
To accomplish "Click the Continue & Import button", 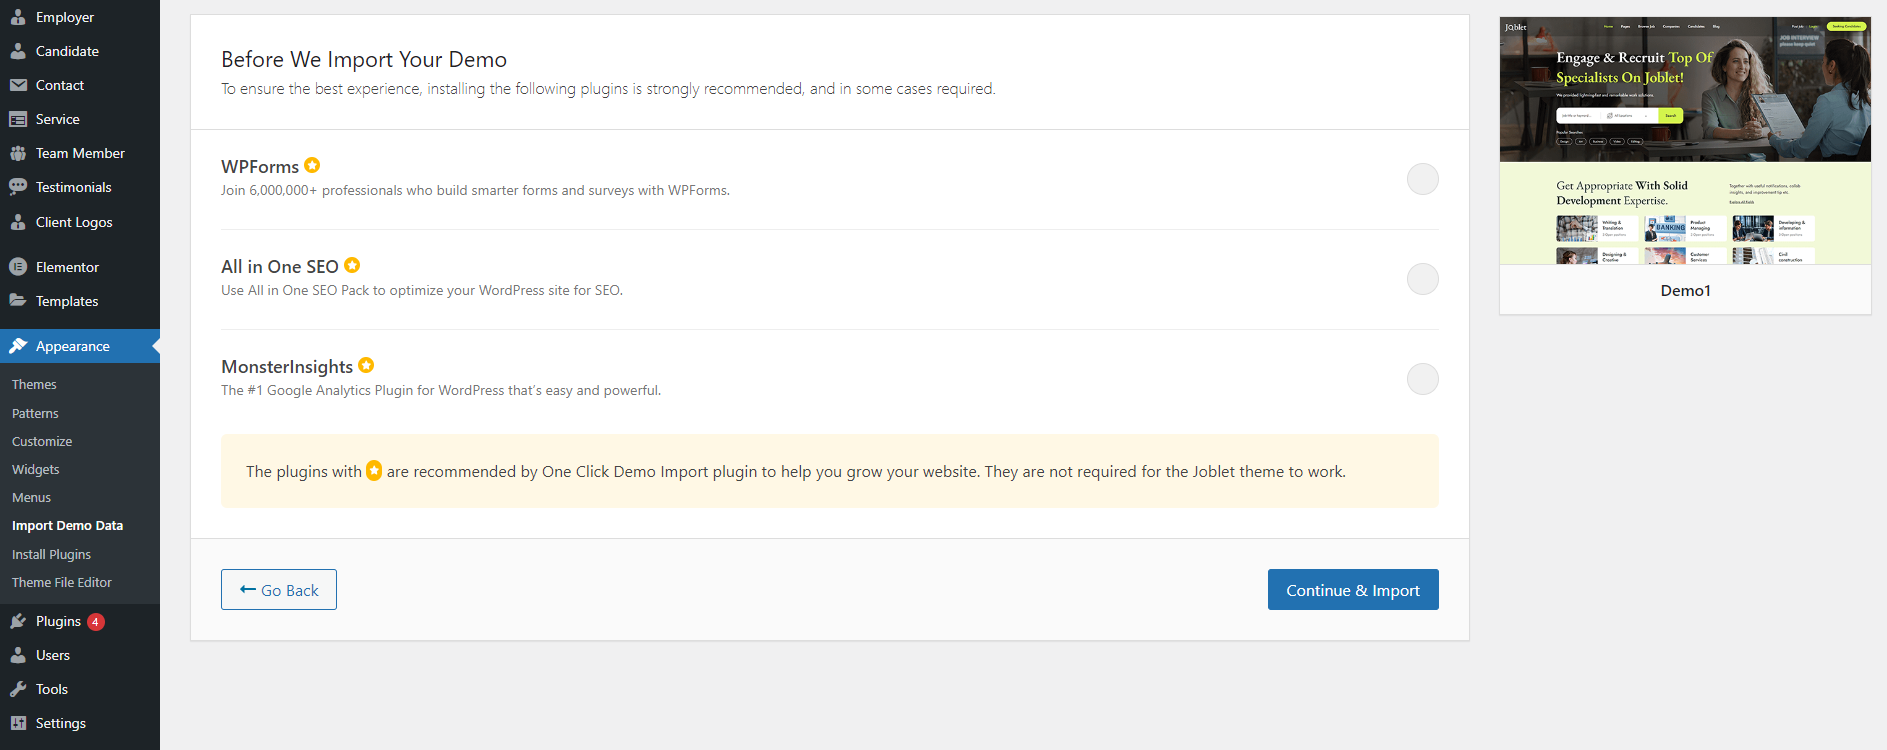I will (1353, 590).
